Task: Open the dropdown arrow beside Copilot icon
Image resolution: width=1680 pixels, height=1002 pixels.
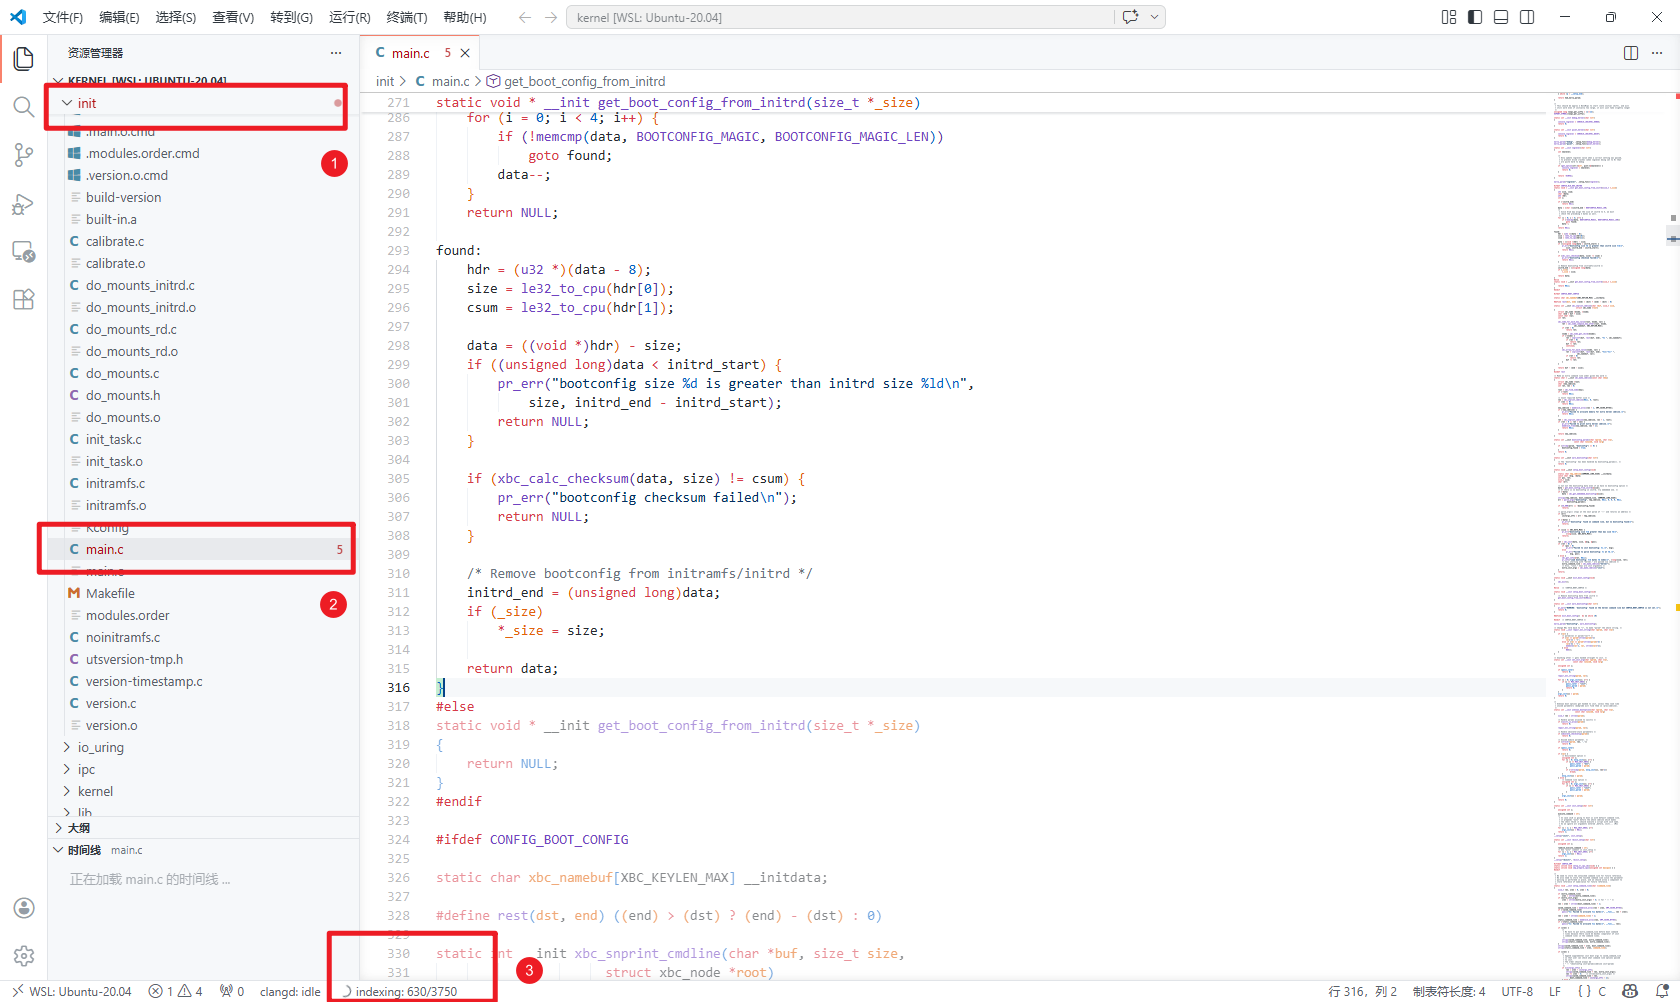Action: click(x=1154, y=17)
